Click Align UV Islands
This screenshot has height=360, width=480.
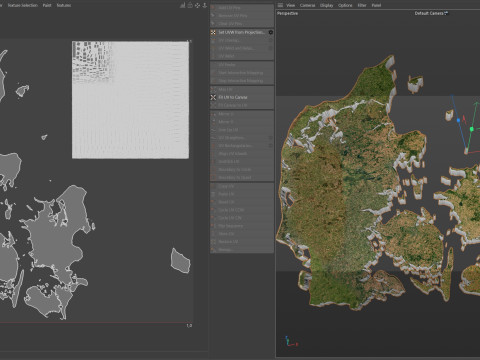click(x=242, y=154)
